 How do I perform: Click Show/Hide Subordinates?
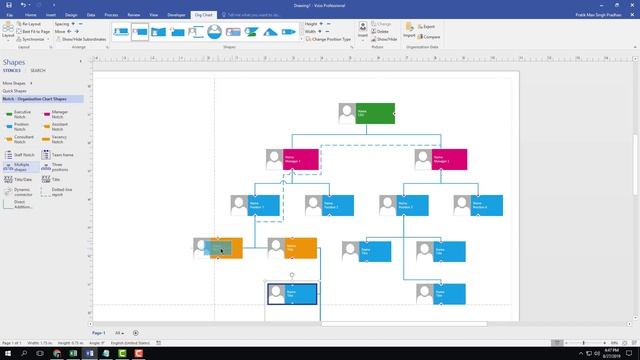pyautogui.click(x=81, y=39)
